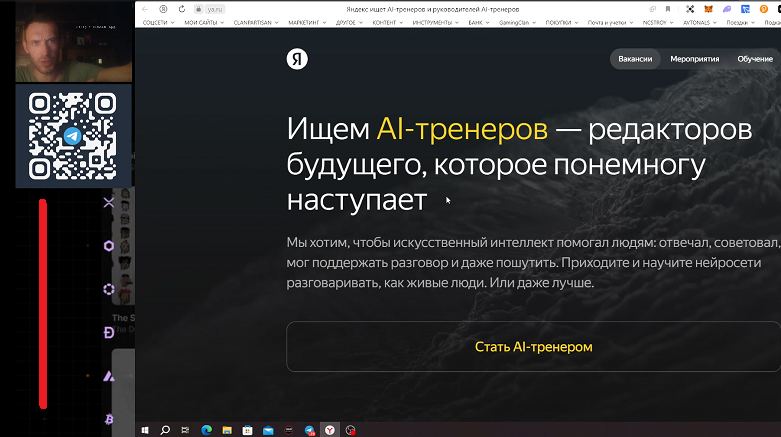Open the Мероприятия section
This screenshot has width=781, height=437.
694,59
